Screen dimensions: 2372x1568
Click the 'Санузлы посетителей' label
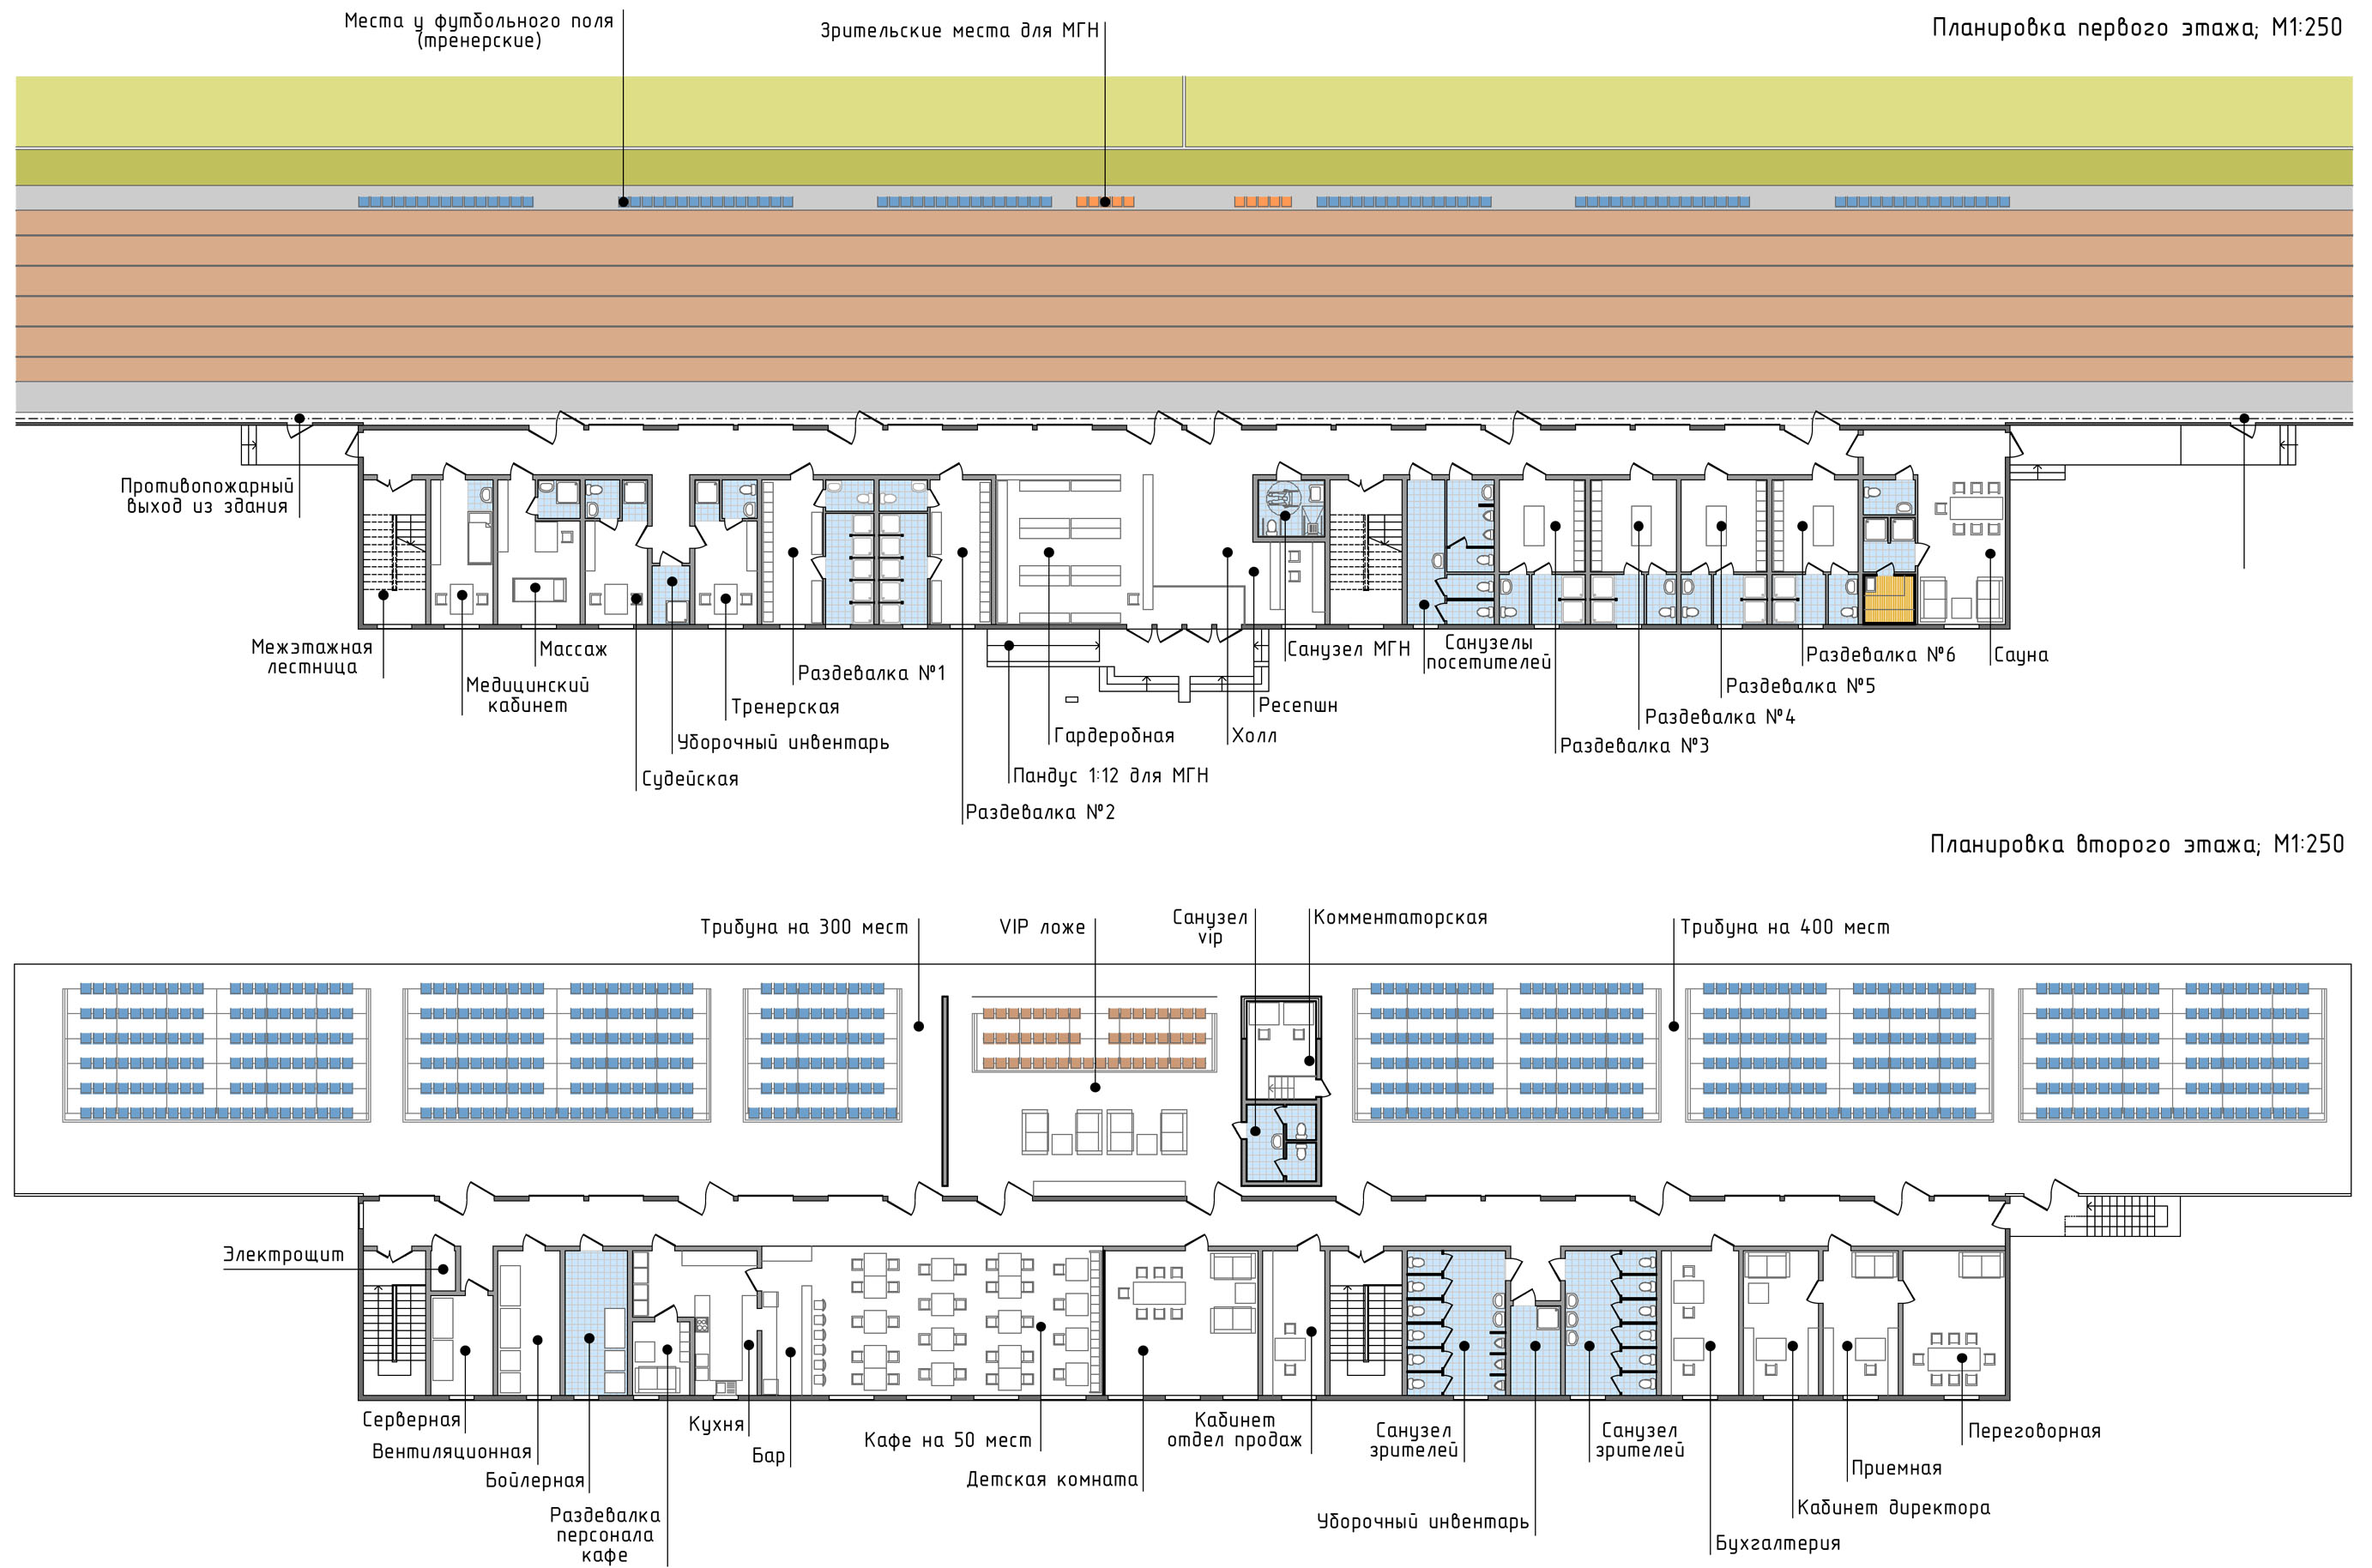[x=1488, y=653]
